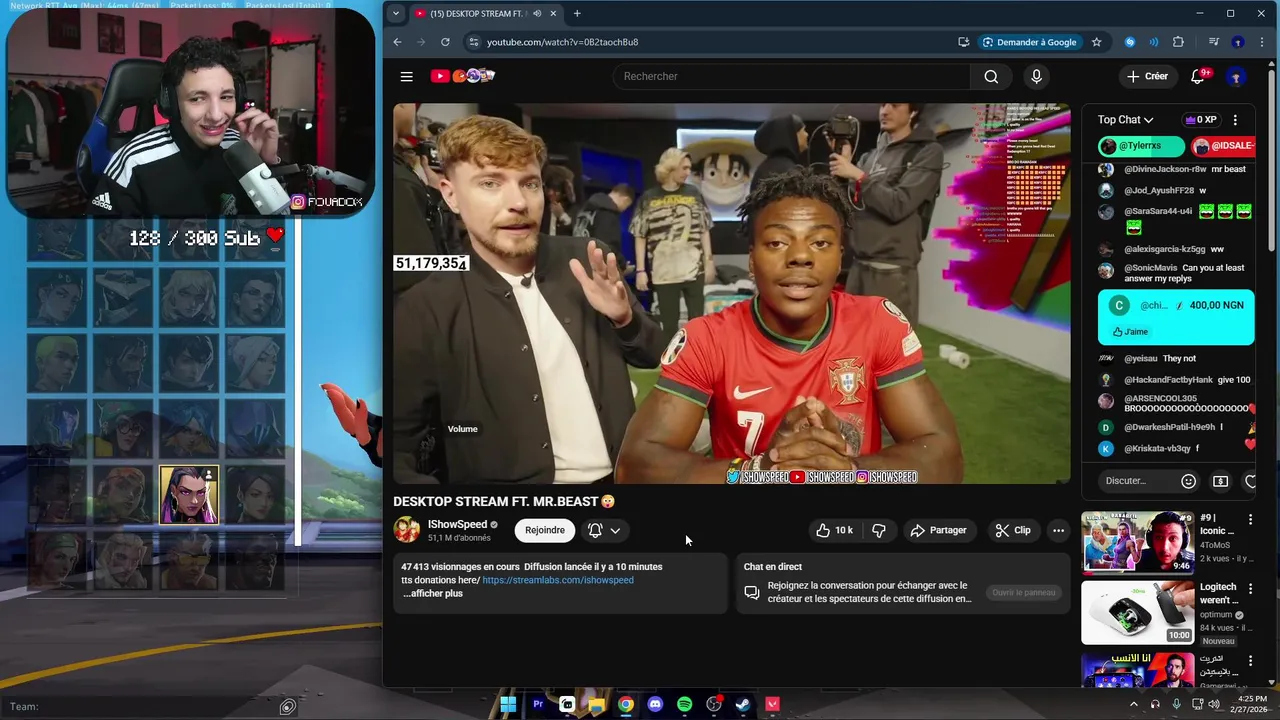
Task: Open the Créer menu
Action: coord(1147,76)
